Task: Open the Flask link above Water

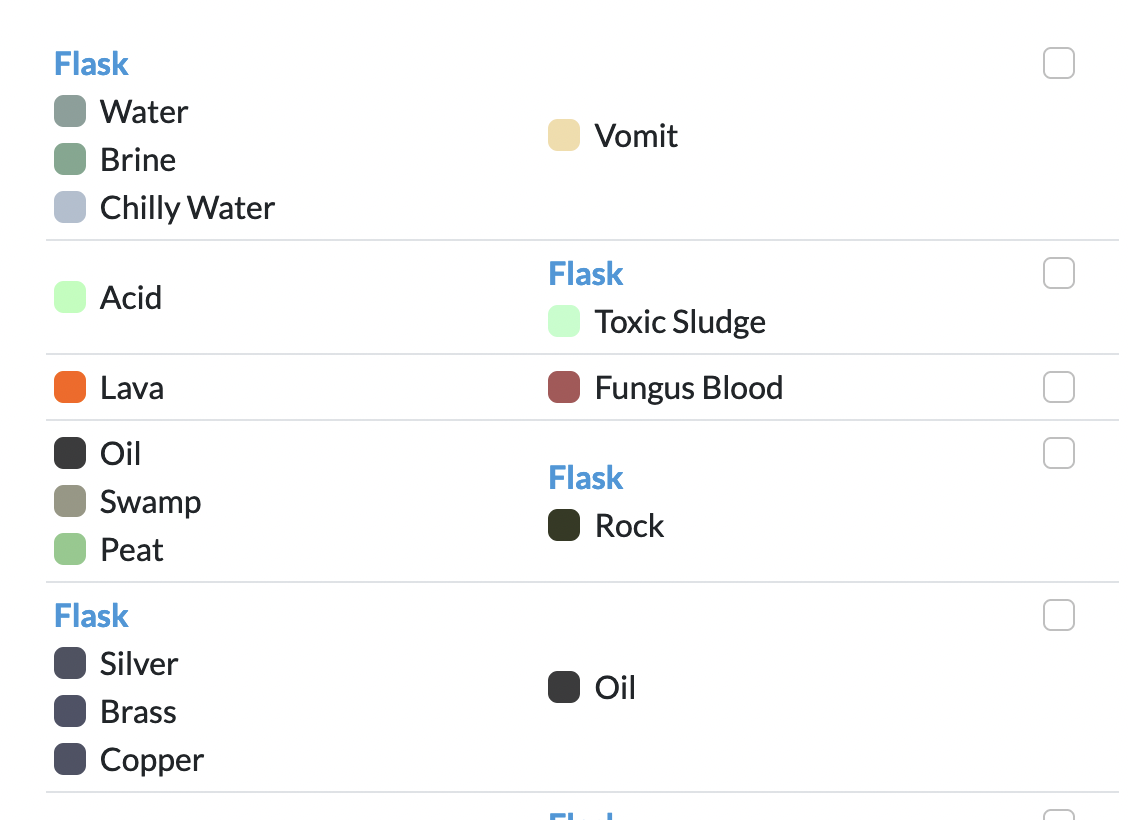Action: click(90, 63)
